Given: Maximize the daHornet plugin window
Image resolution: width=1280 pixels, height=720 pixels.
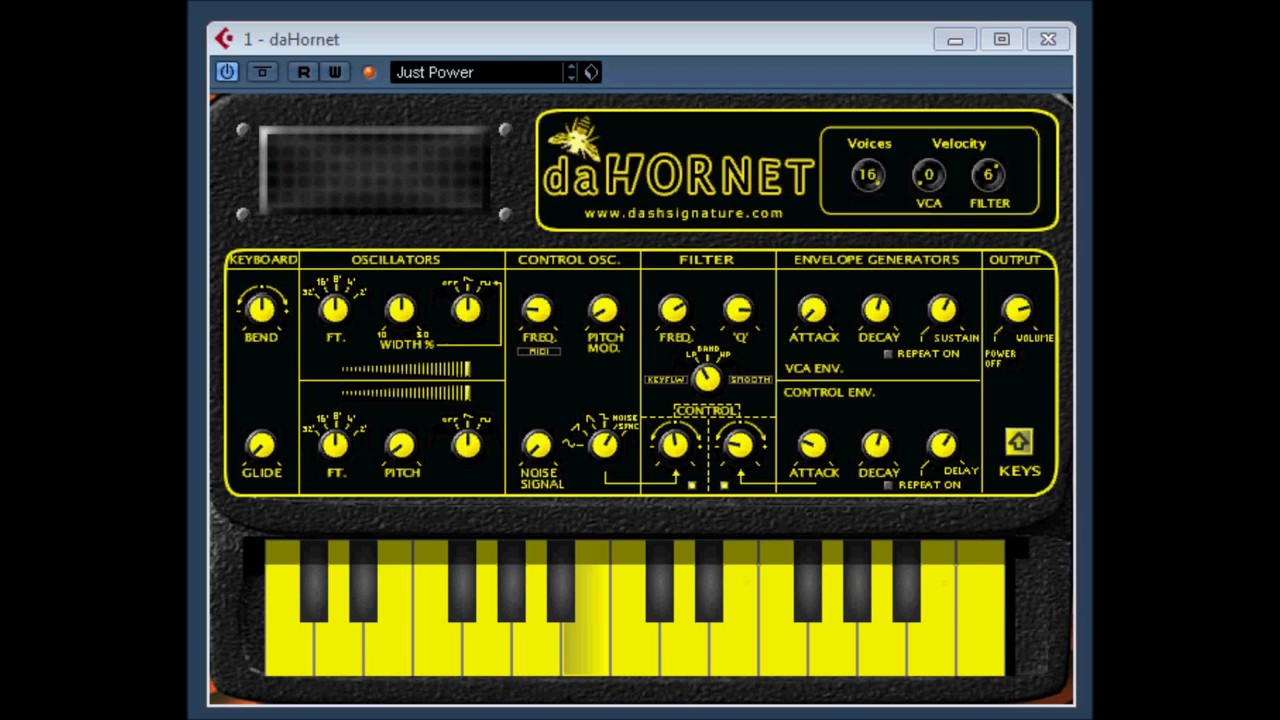Looking at the screenshot, I should pos(1001,40).
